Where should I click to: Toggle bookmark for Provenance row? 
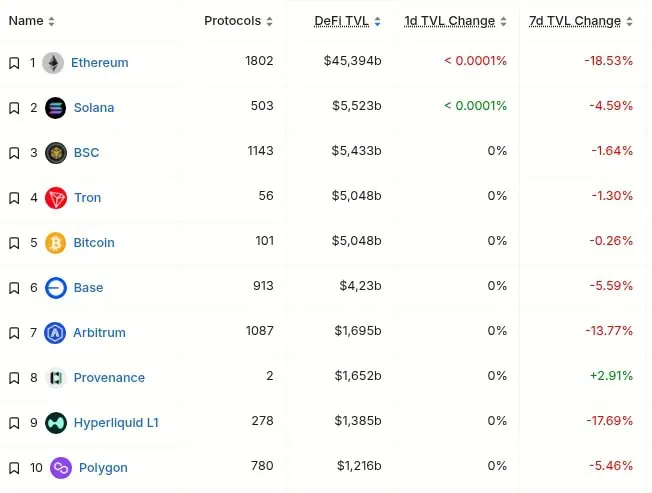(14, 378)
